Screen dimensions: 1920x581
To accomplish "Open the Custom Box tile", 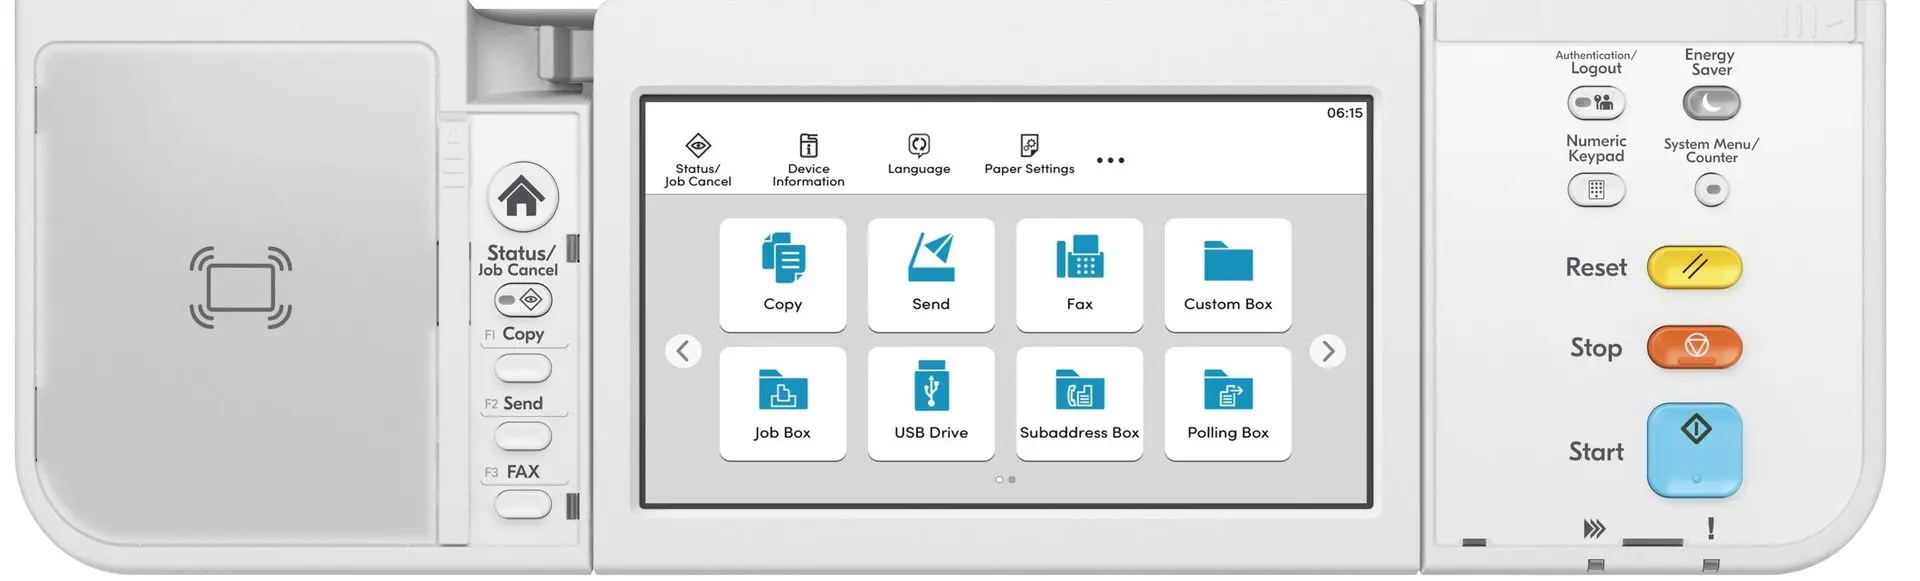I will 1228,275.
